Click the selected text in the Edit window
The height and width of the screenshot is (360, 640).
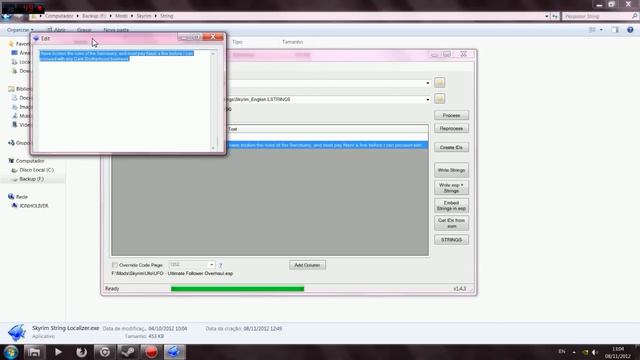point(117,56)
